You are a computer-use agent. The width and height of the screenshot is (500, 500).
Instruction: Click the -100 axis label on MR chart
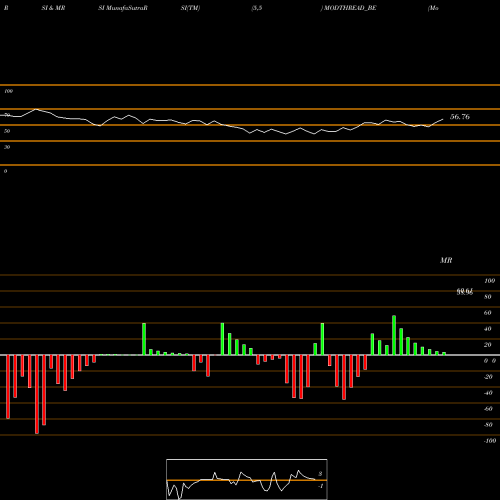490,441
